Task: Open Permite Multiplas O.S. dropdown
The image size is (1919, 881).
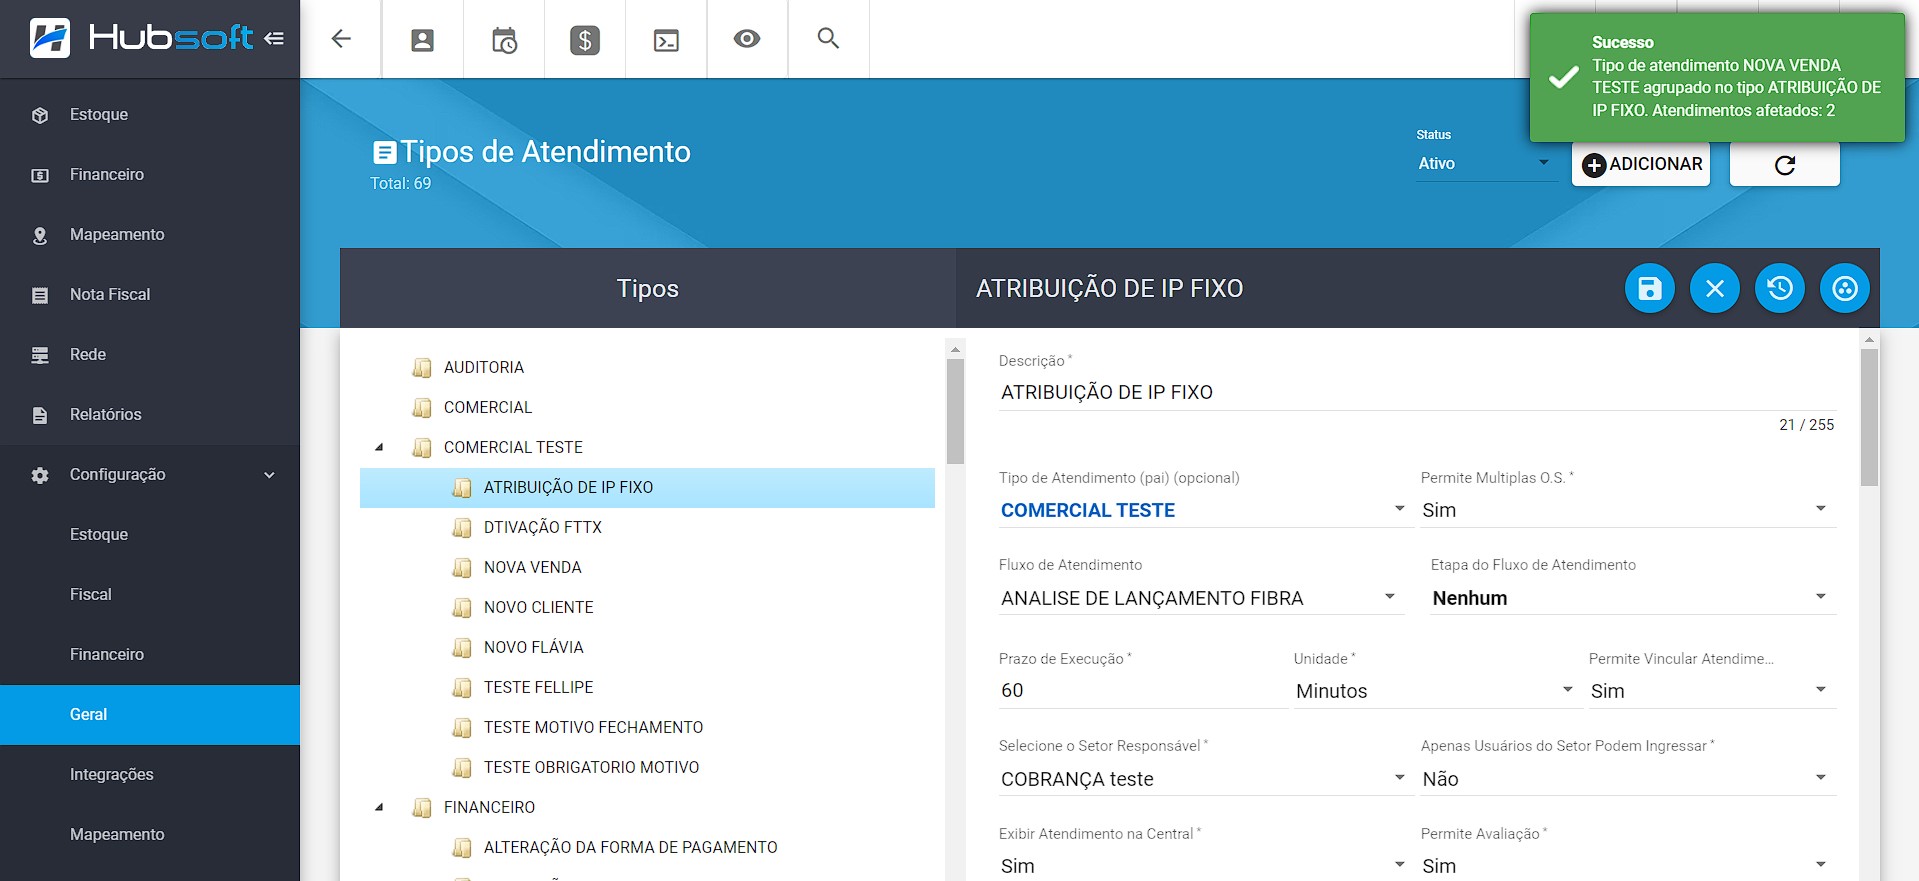Action: coord(1628,510)
